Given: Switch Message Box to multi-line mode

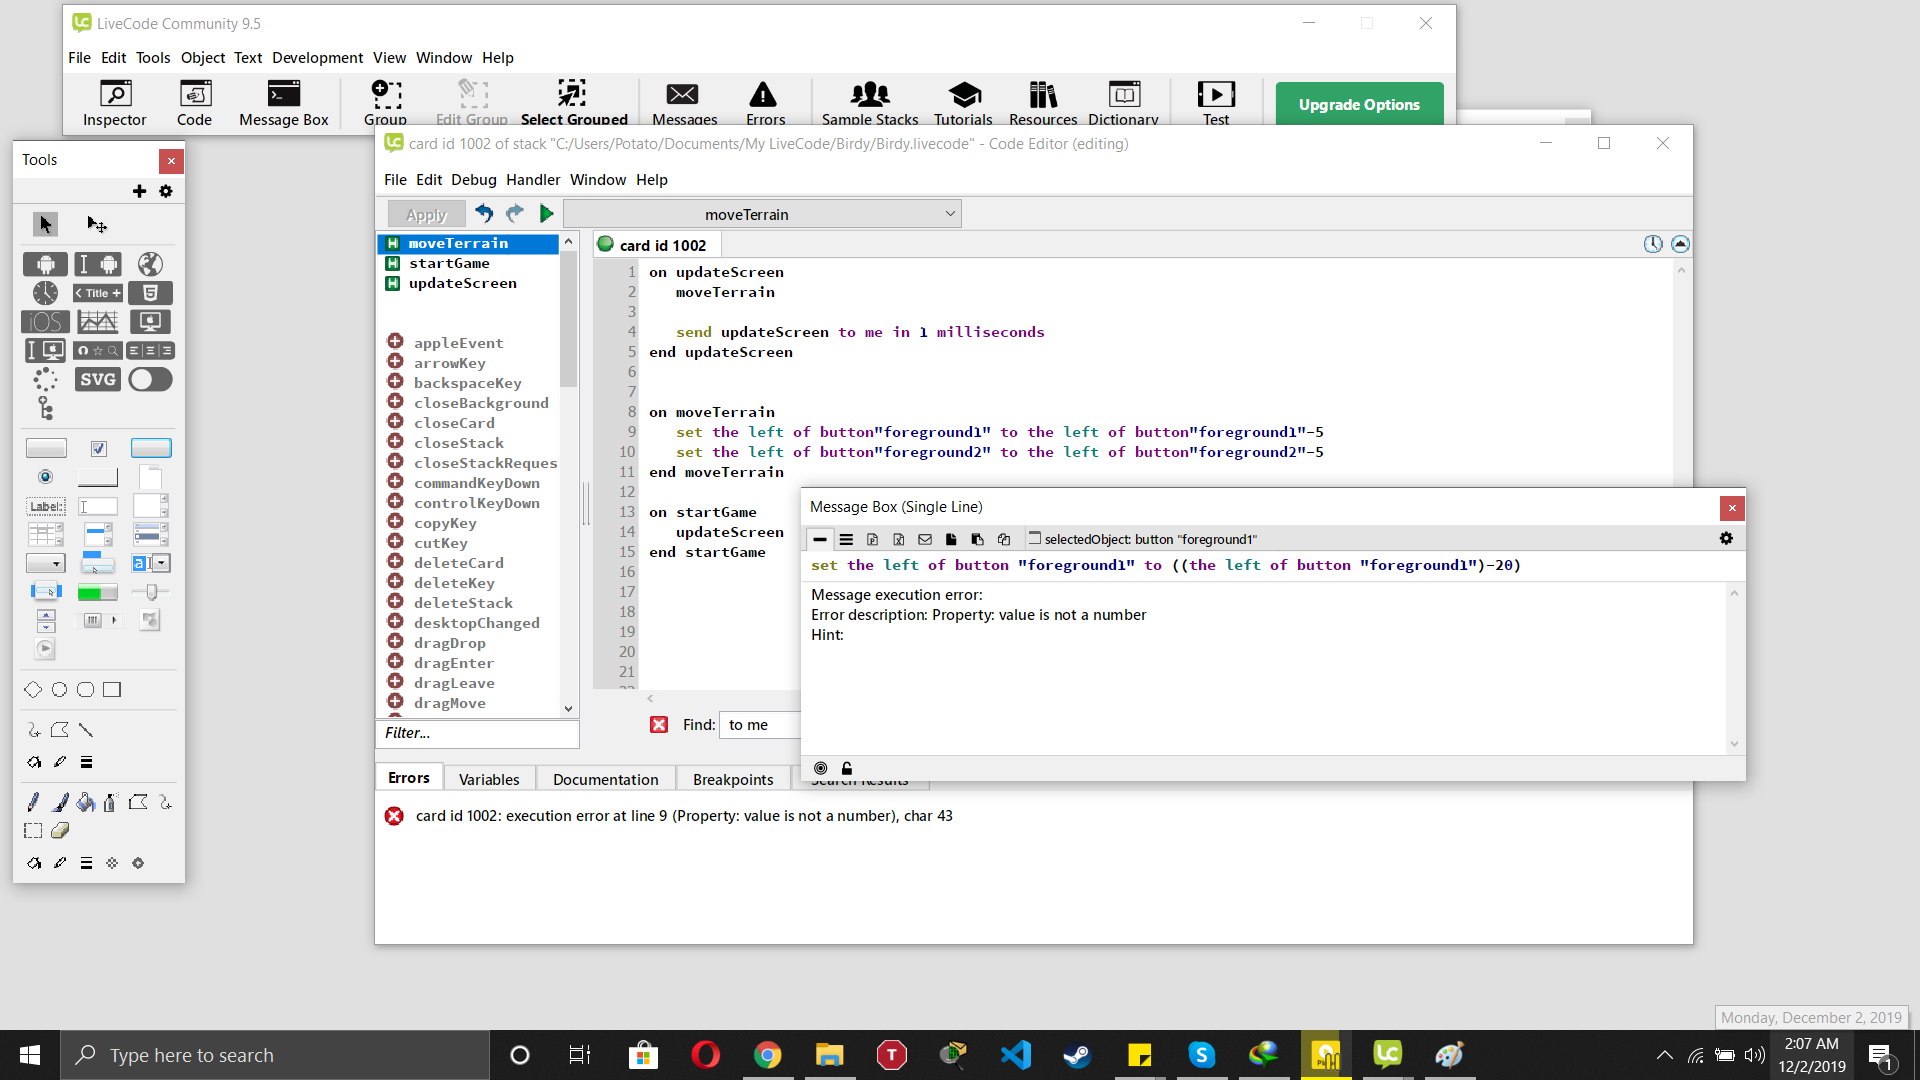Looking at the screenshot, I should point(846,539).
